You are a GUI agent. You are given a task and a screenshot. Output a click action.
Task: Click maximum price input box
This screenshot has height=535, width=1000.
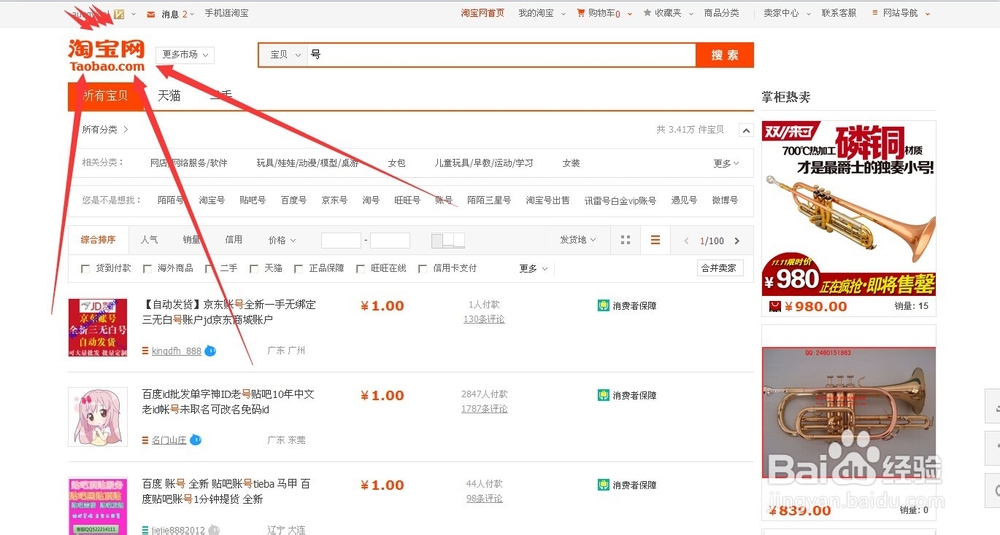390,240
